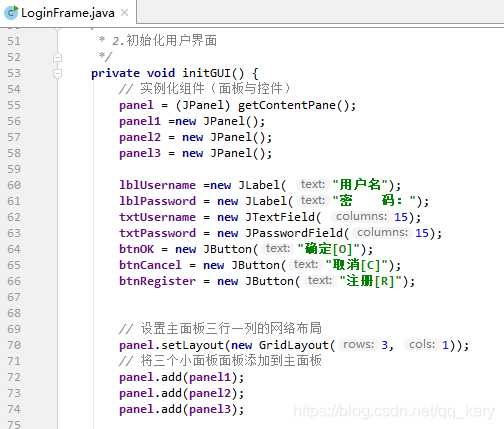This screenshot has height=429, width=504.
Task: Collapse the initGUI method fold at line 53
Action: click(57, 73)
